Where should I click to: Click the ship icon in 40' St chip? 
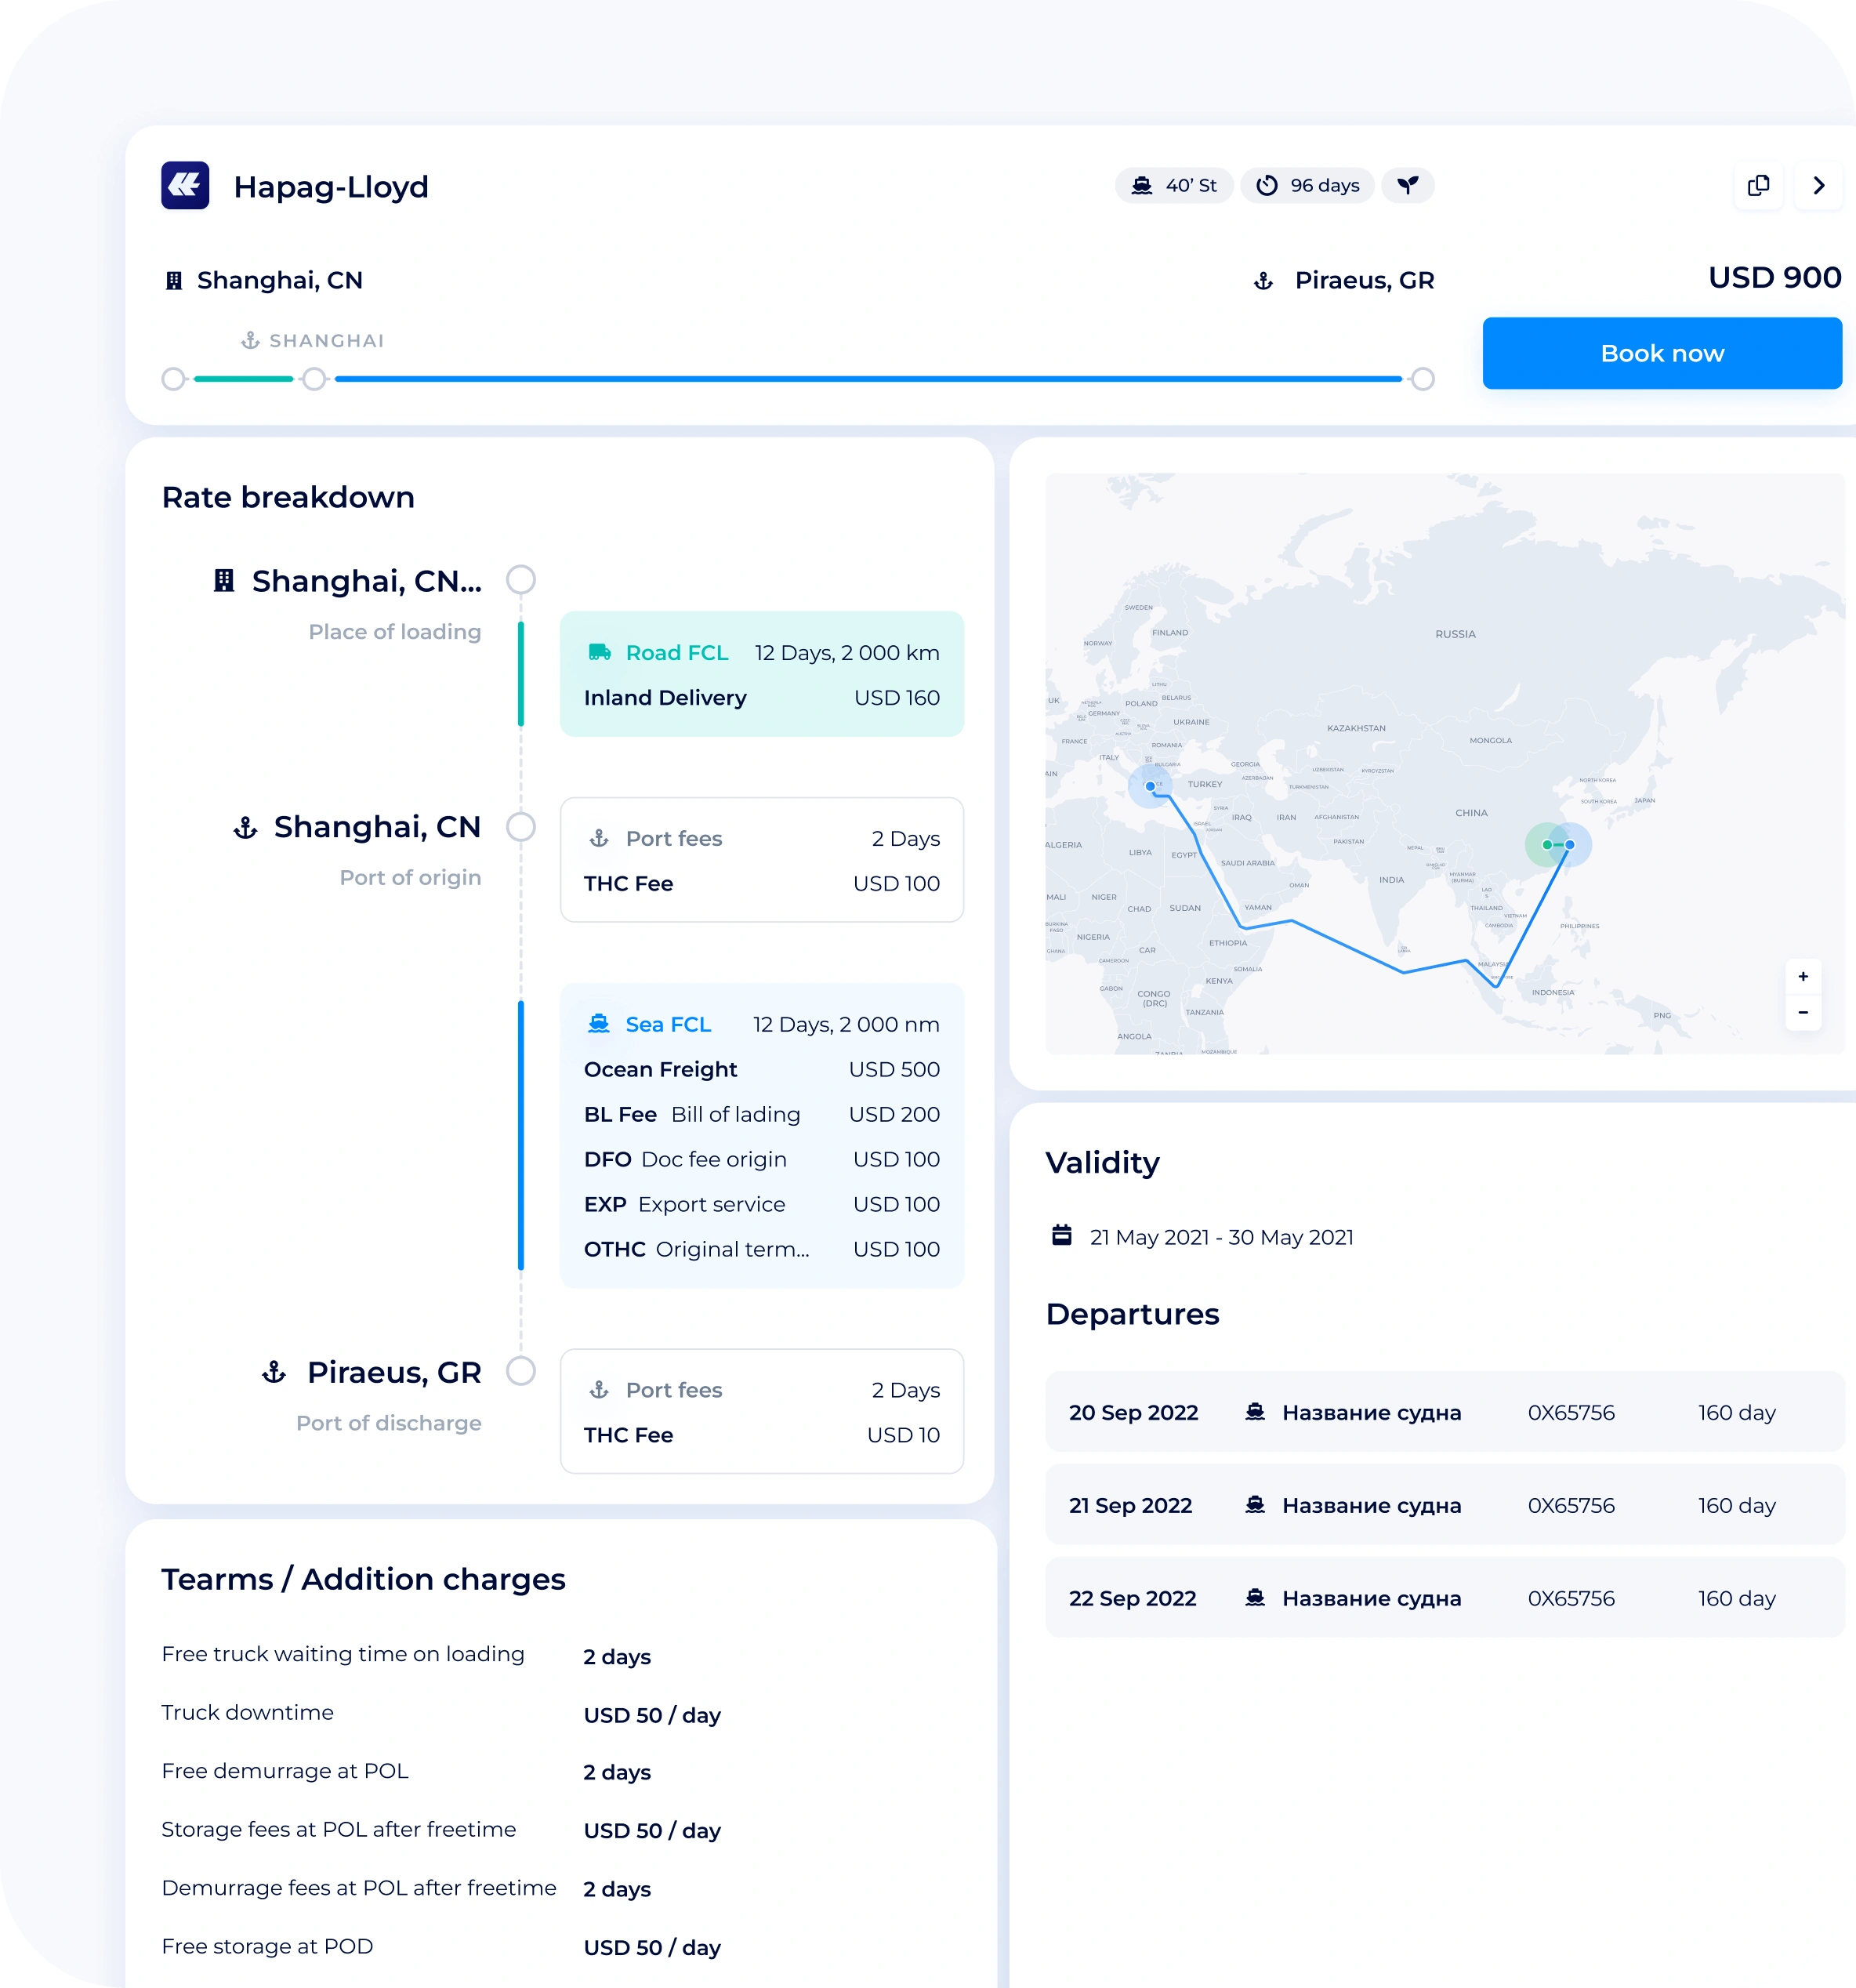pos(1141,186)
